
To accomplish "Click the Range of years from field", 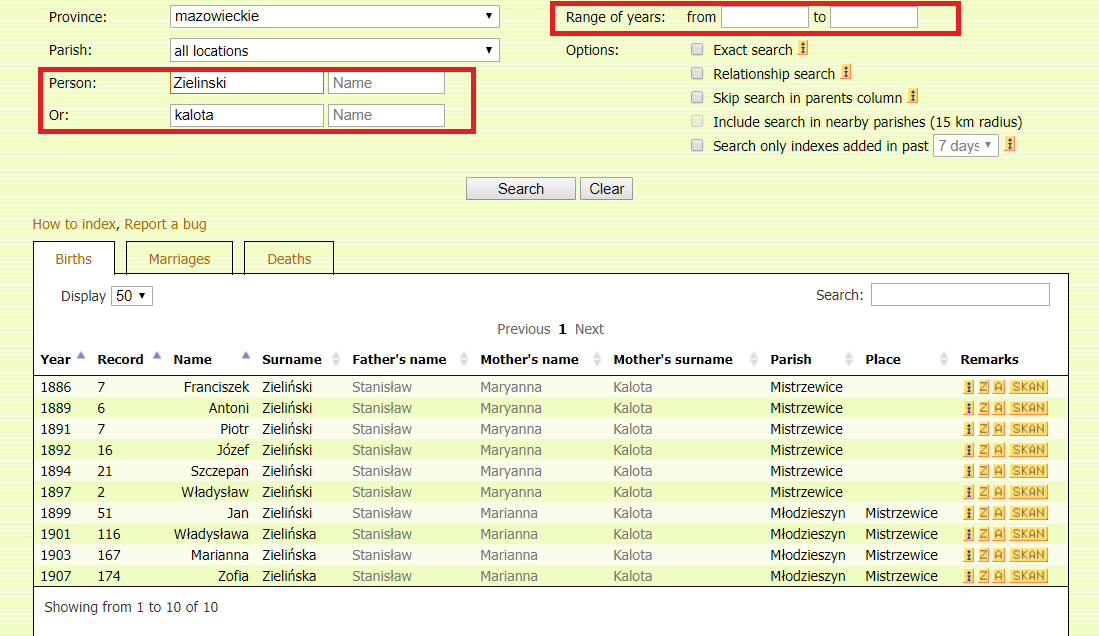I will click(x=764, y=17).
